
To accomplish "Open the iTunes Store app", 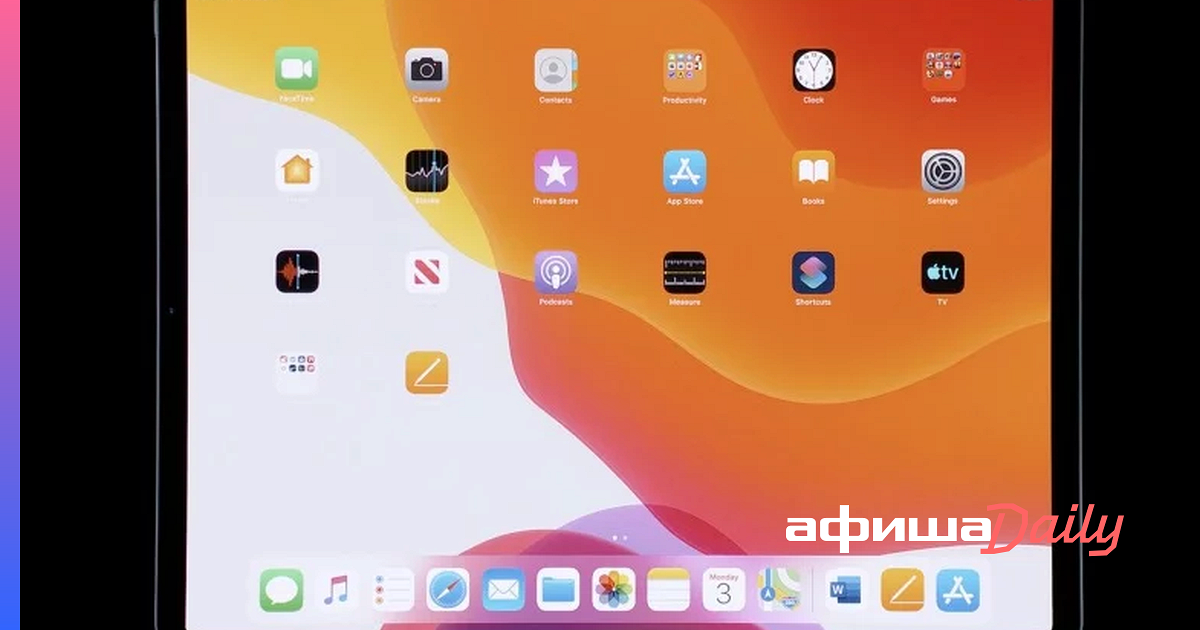I will [x=555, y=171].
